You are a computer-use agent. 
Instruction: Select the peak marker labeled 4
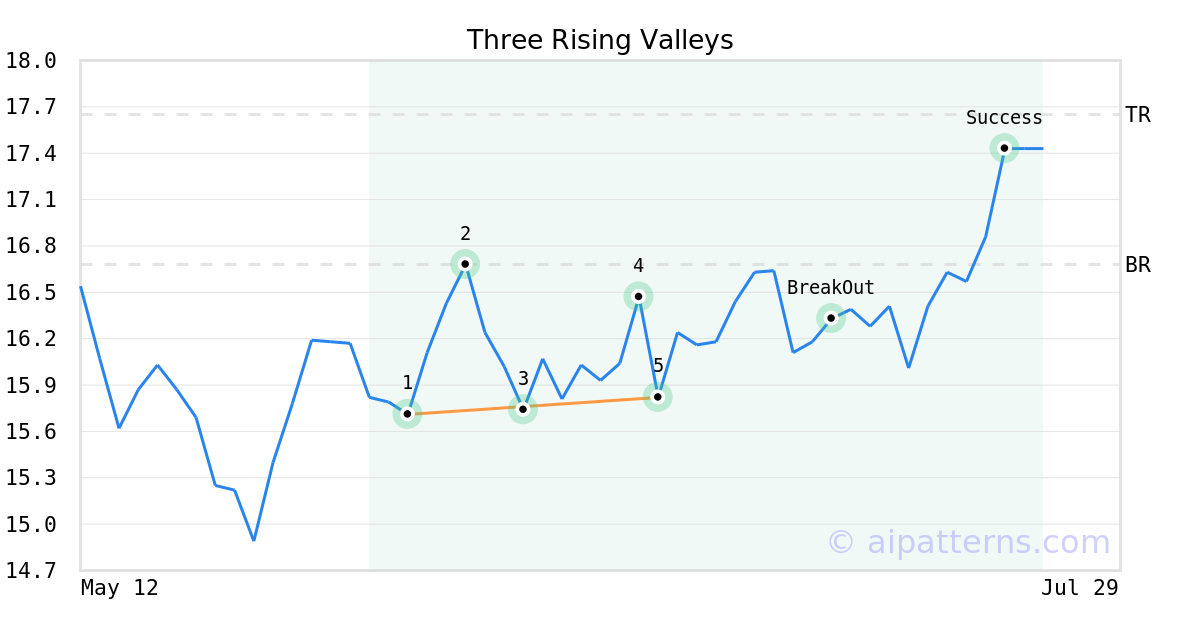pos(638,296)
